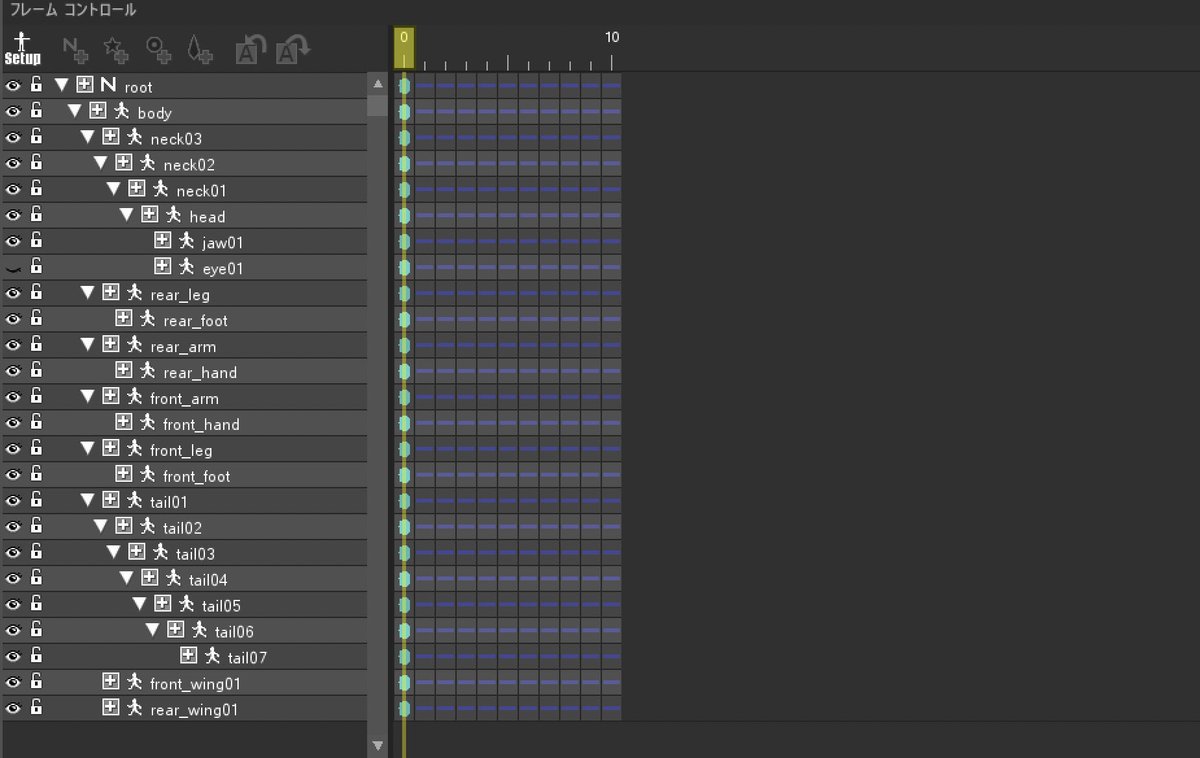
Task: Click the bone figure icon beside tail07
Action: point(213,657)
